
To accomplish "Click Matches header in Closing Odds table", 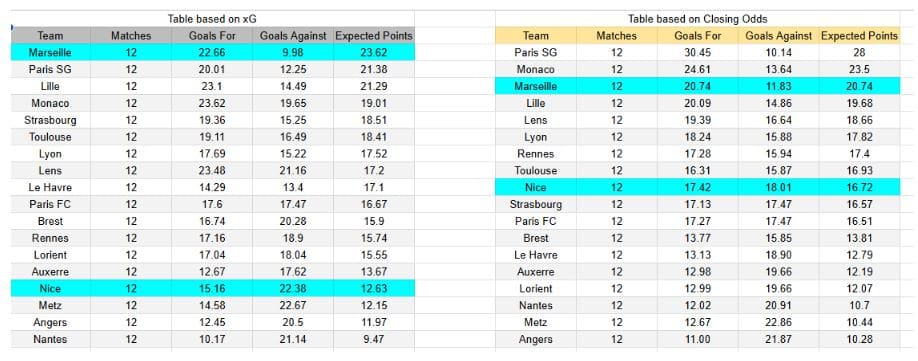I will coord(616,36).
